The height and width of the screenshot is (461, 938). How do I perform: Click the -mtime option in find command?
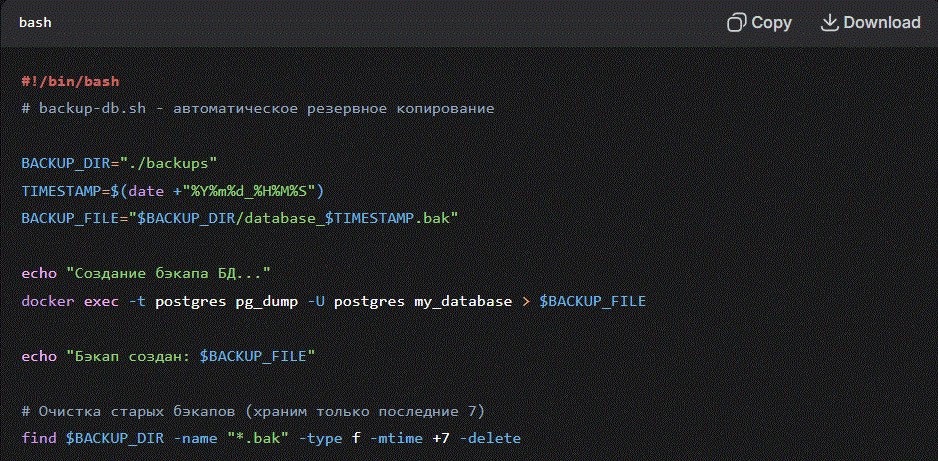point(396,438)
